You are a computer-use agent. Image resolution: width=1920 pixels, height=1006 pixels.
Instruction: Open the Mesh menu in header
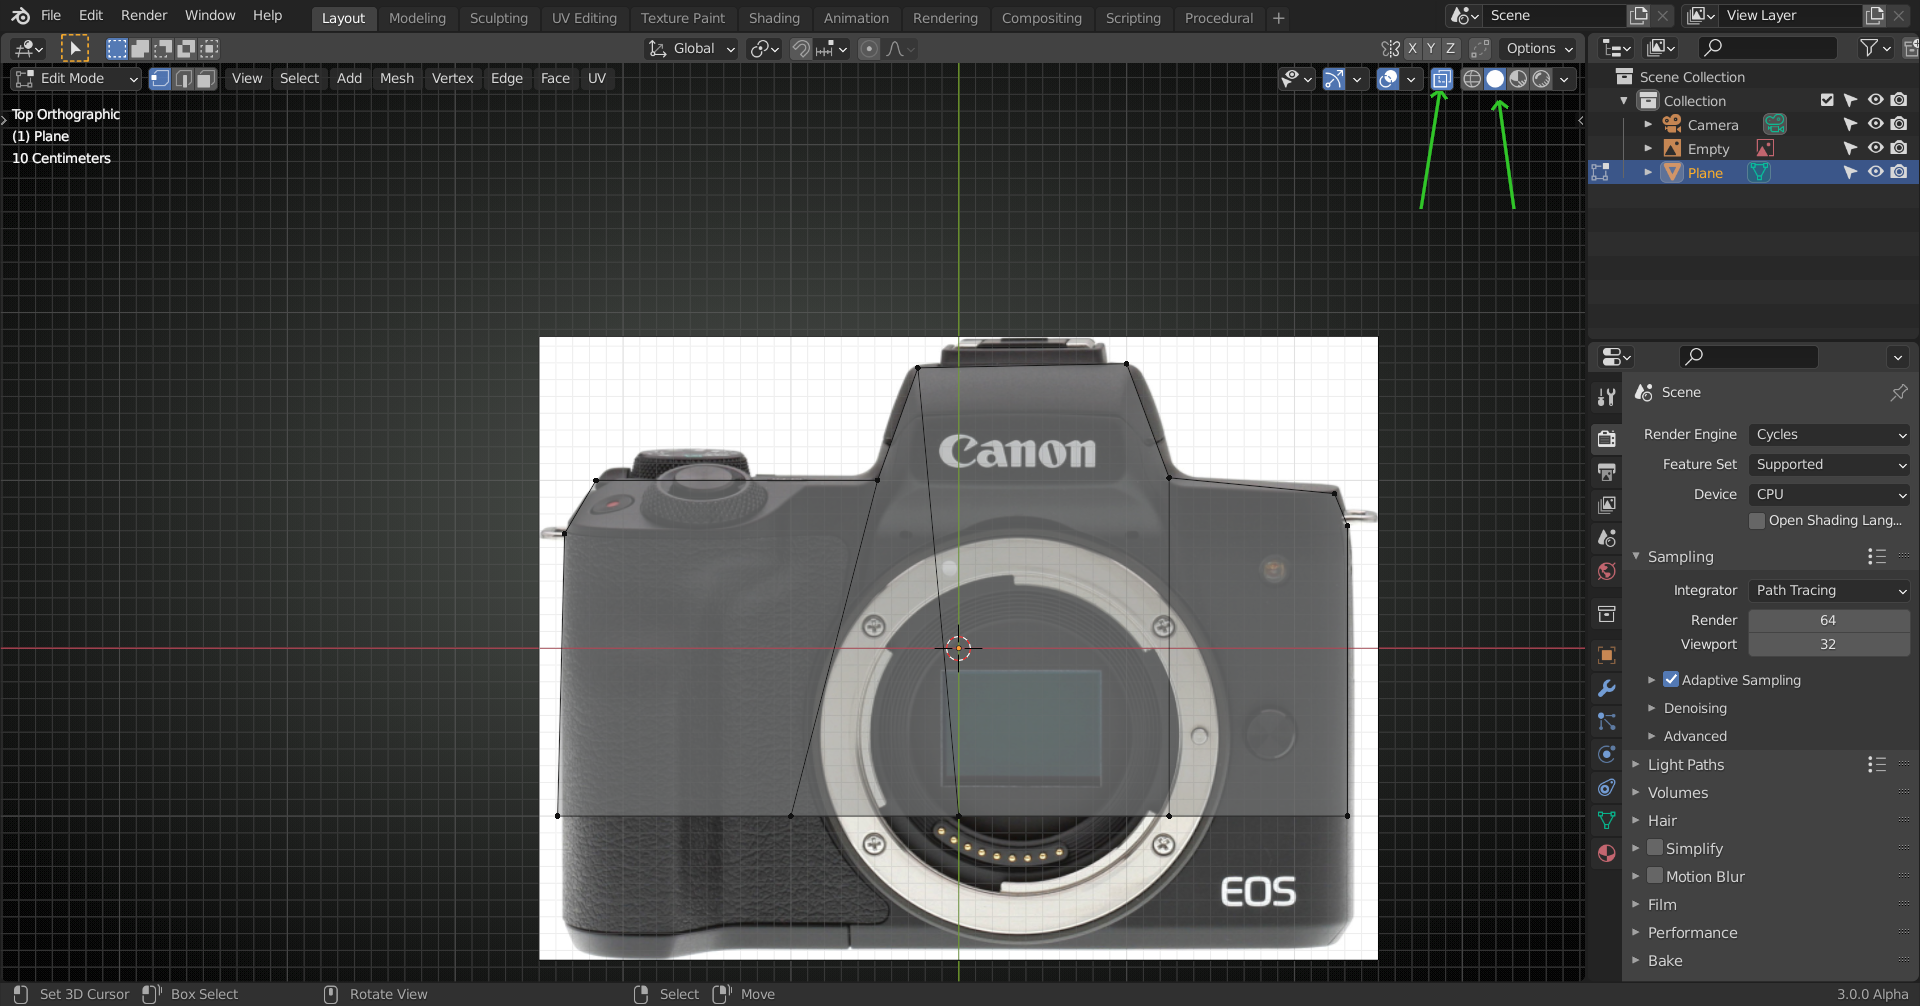(397, 78)
